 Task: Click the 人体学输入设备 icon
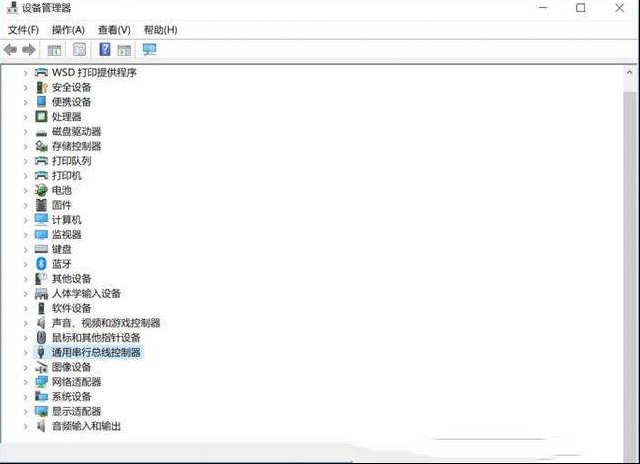pyautogui.click(x=41, y=293)
